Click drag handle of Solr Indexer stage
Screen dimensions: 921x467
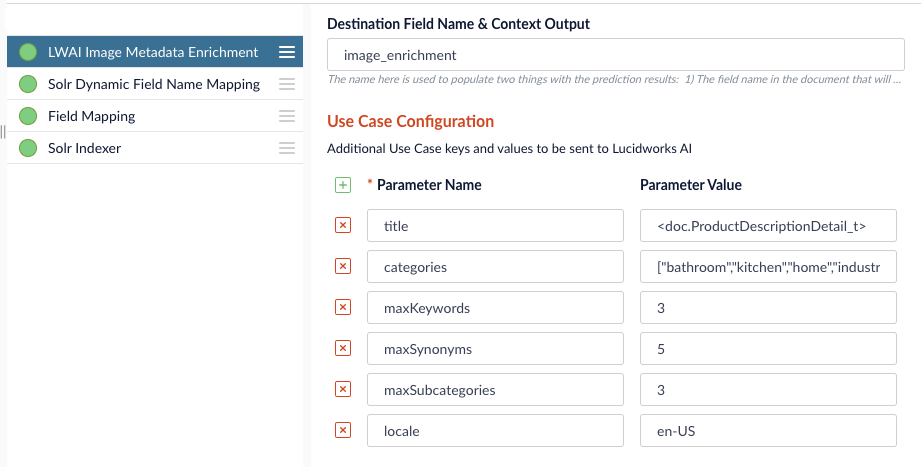click(287, 148)
